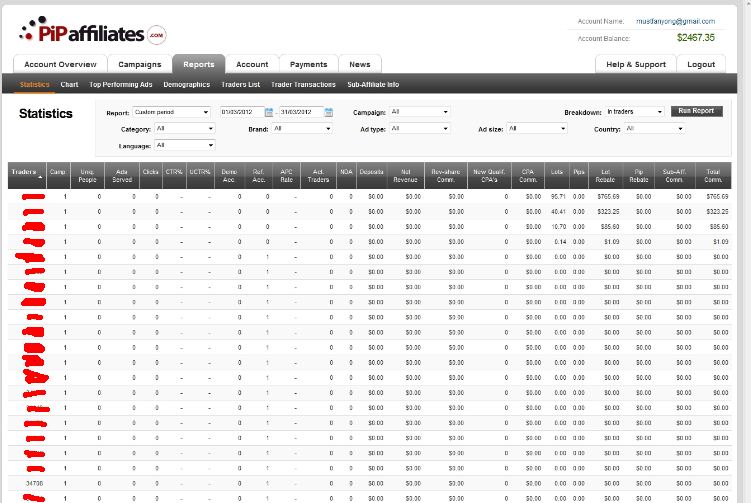Go to Account Overview tab
The width and height of the screenshot is (751, 503).
point(61,64)
